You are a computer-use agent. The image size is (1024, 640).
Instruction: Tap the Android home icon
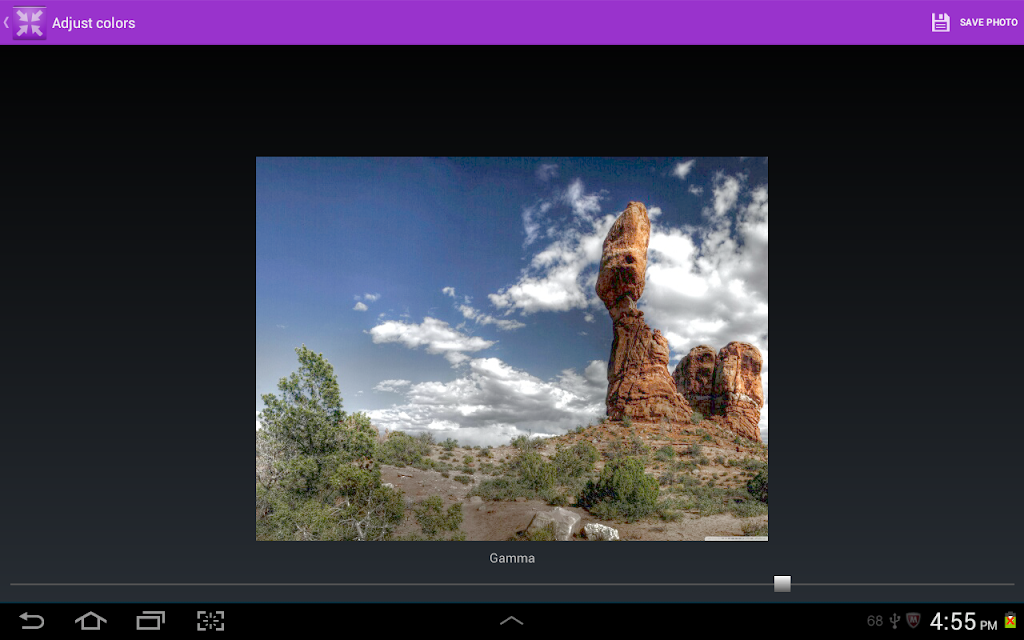click(90, 620)
